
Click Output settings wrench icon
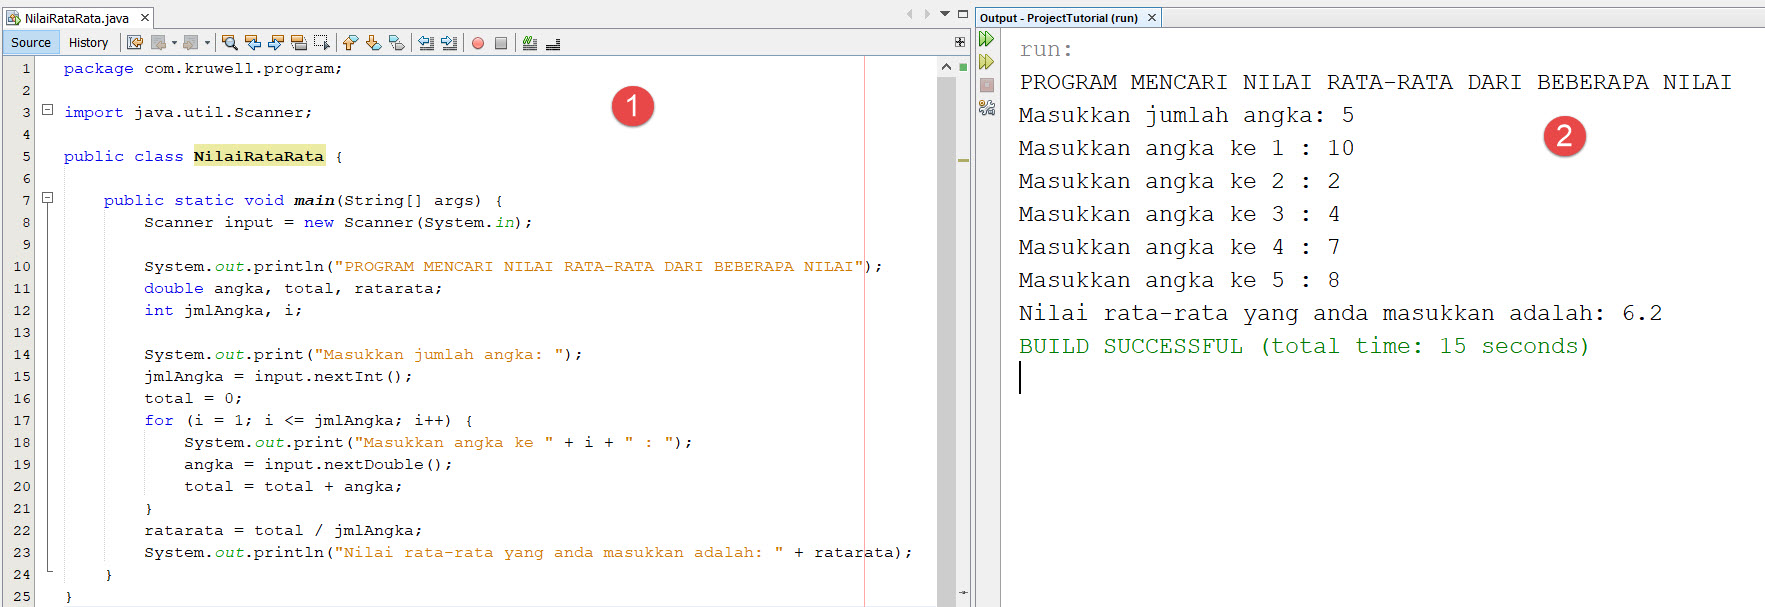(x=987, y=108)
